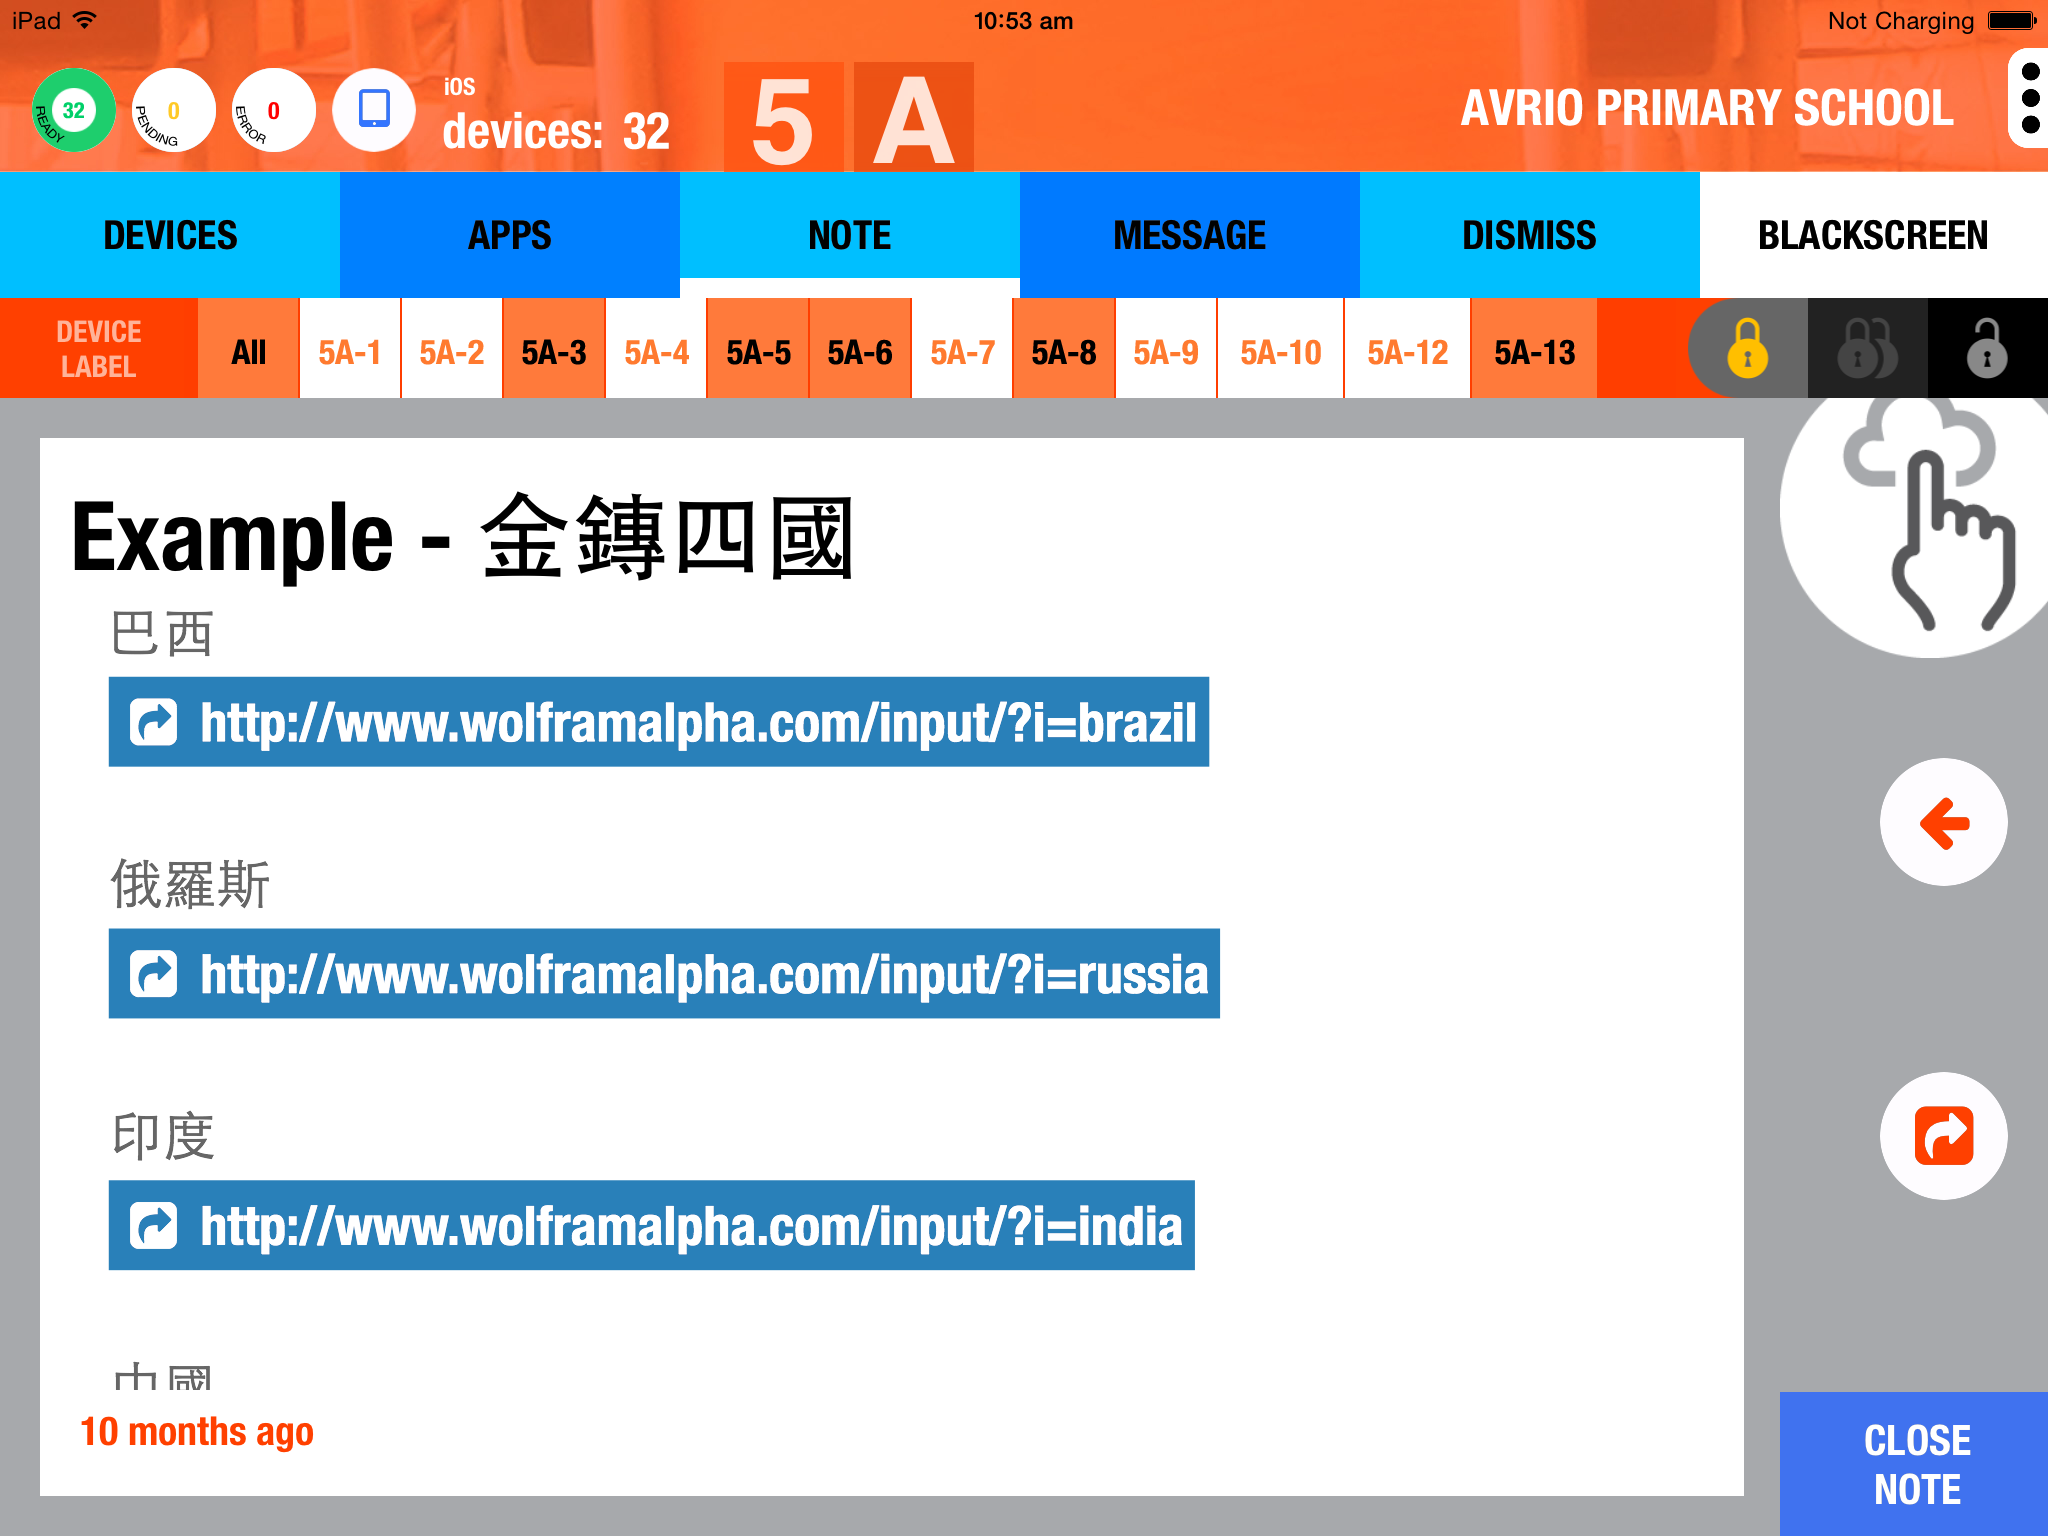
Task: Tap the 10 months ago timestamp
Action: 197,1432
